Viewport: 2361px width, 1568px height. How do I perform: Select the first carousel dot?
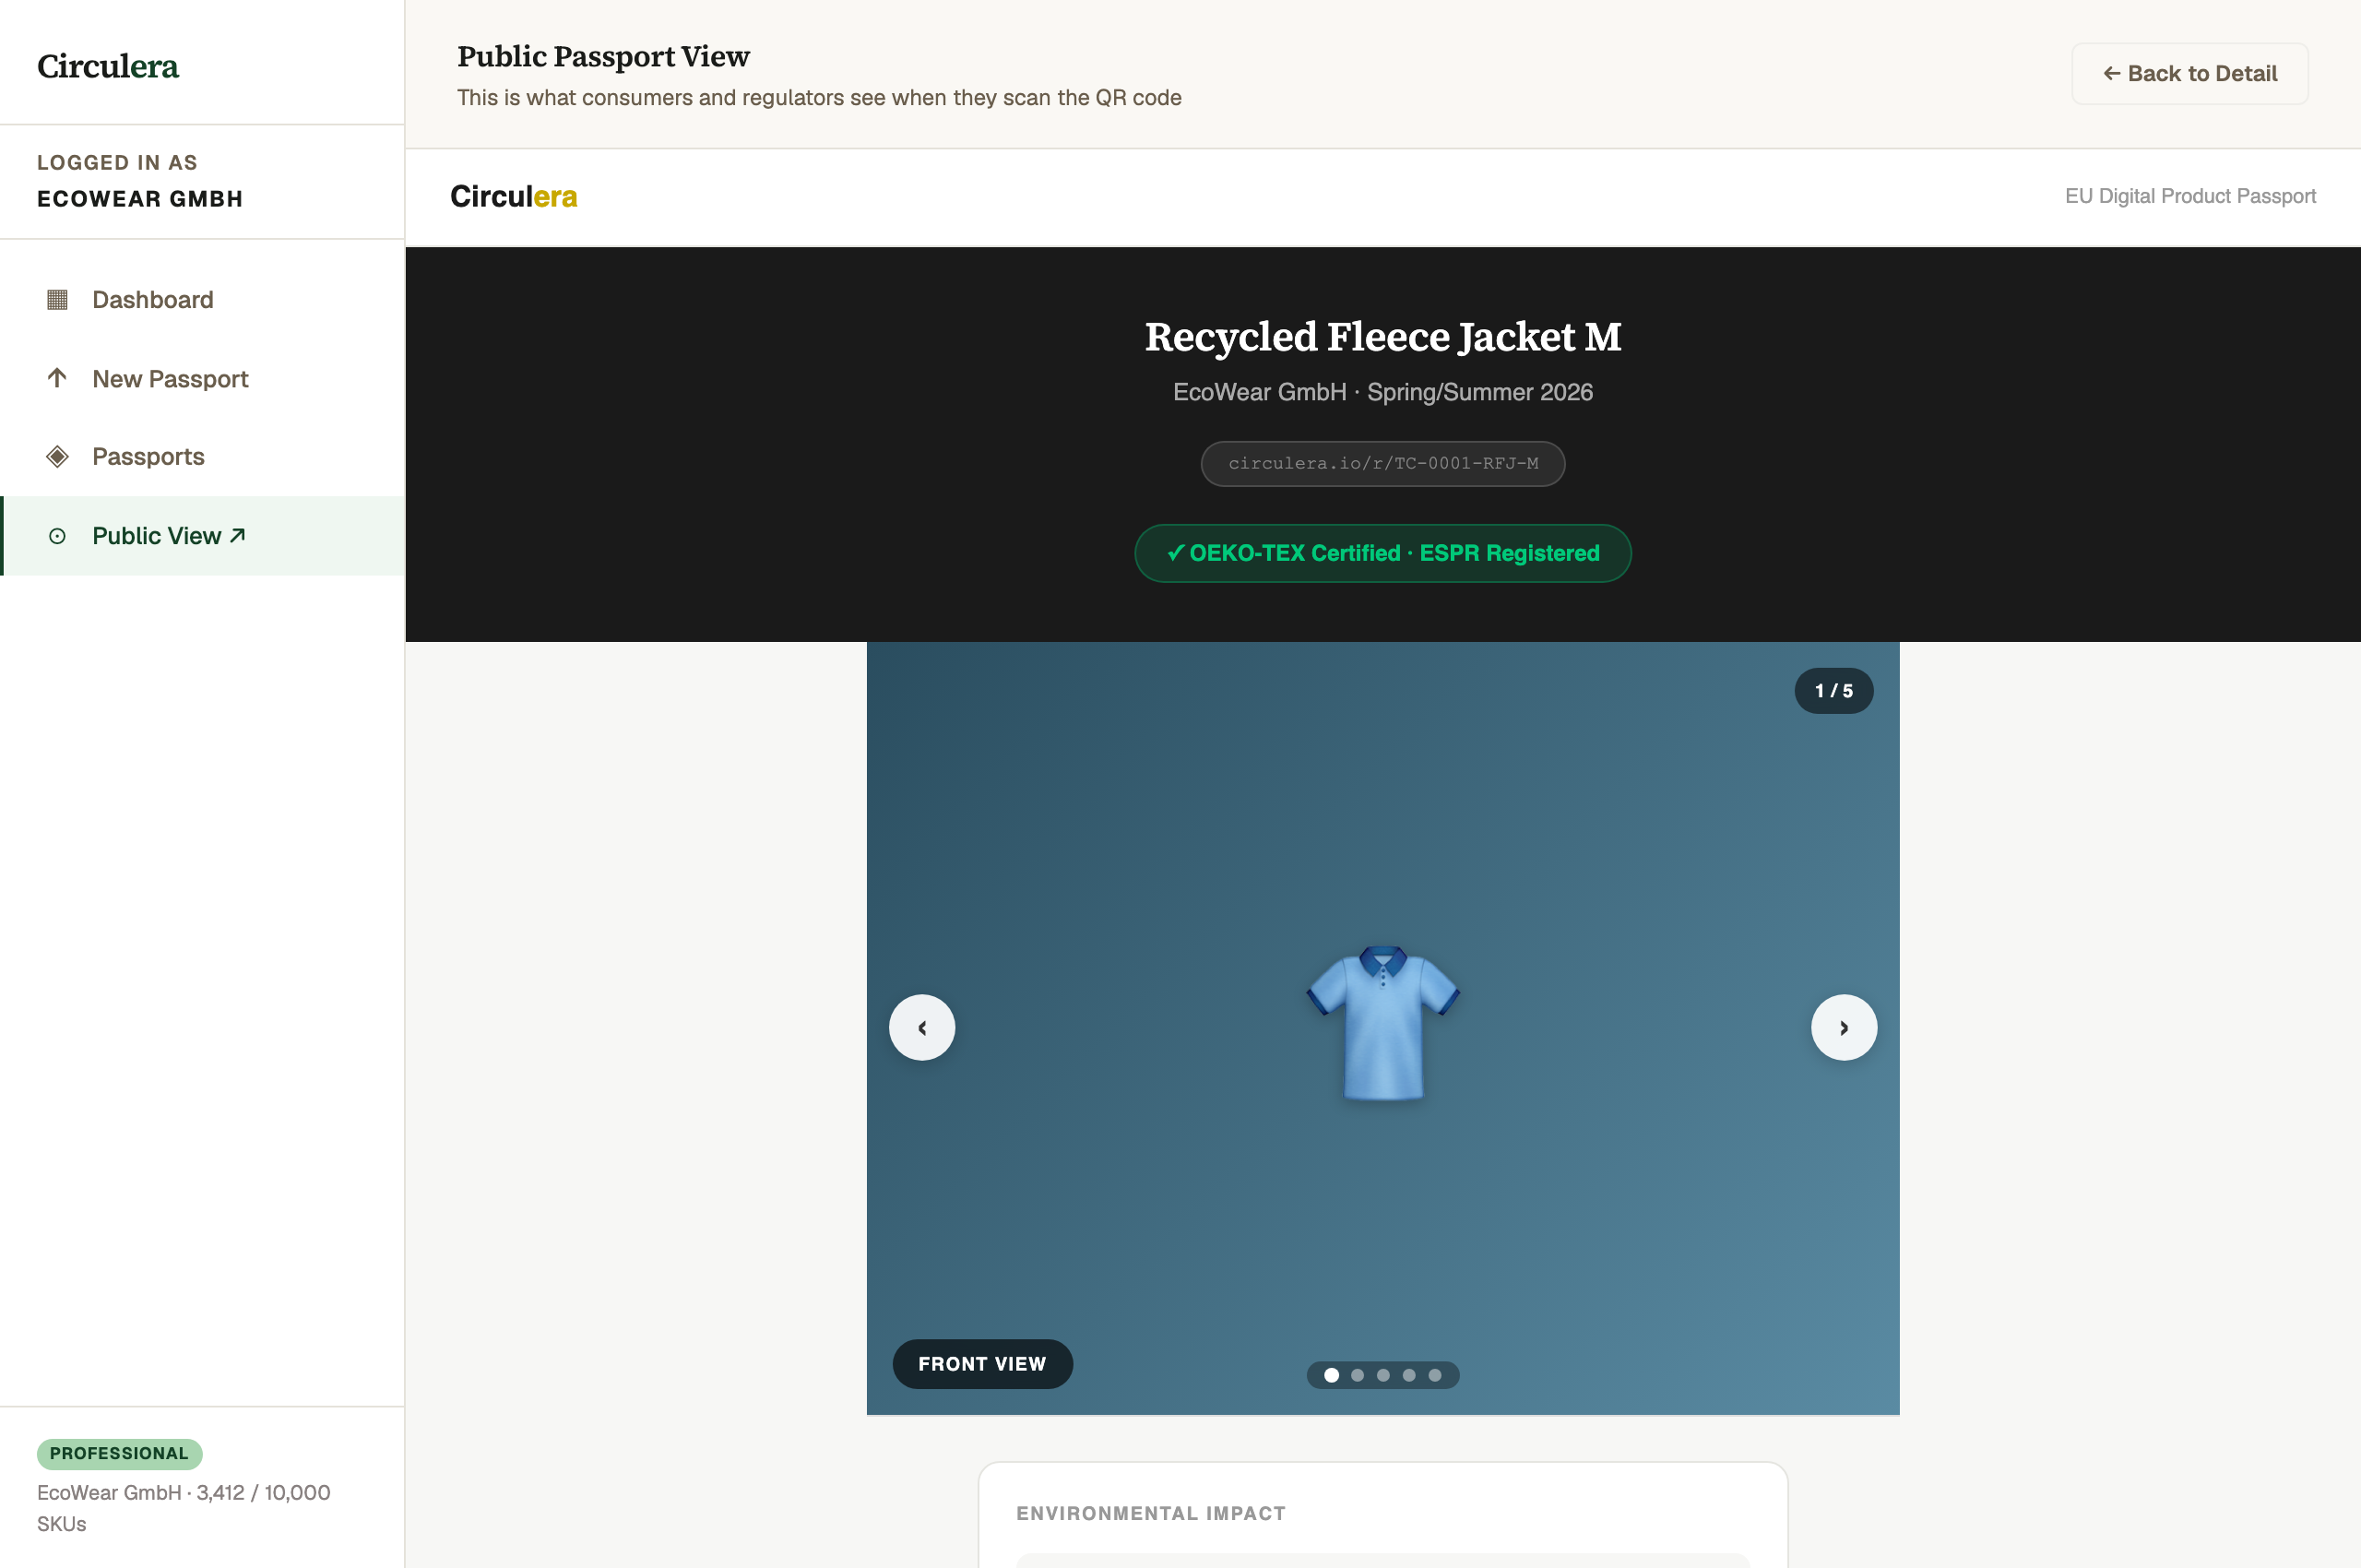tap(1331, 1375)
